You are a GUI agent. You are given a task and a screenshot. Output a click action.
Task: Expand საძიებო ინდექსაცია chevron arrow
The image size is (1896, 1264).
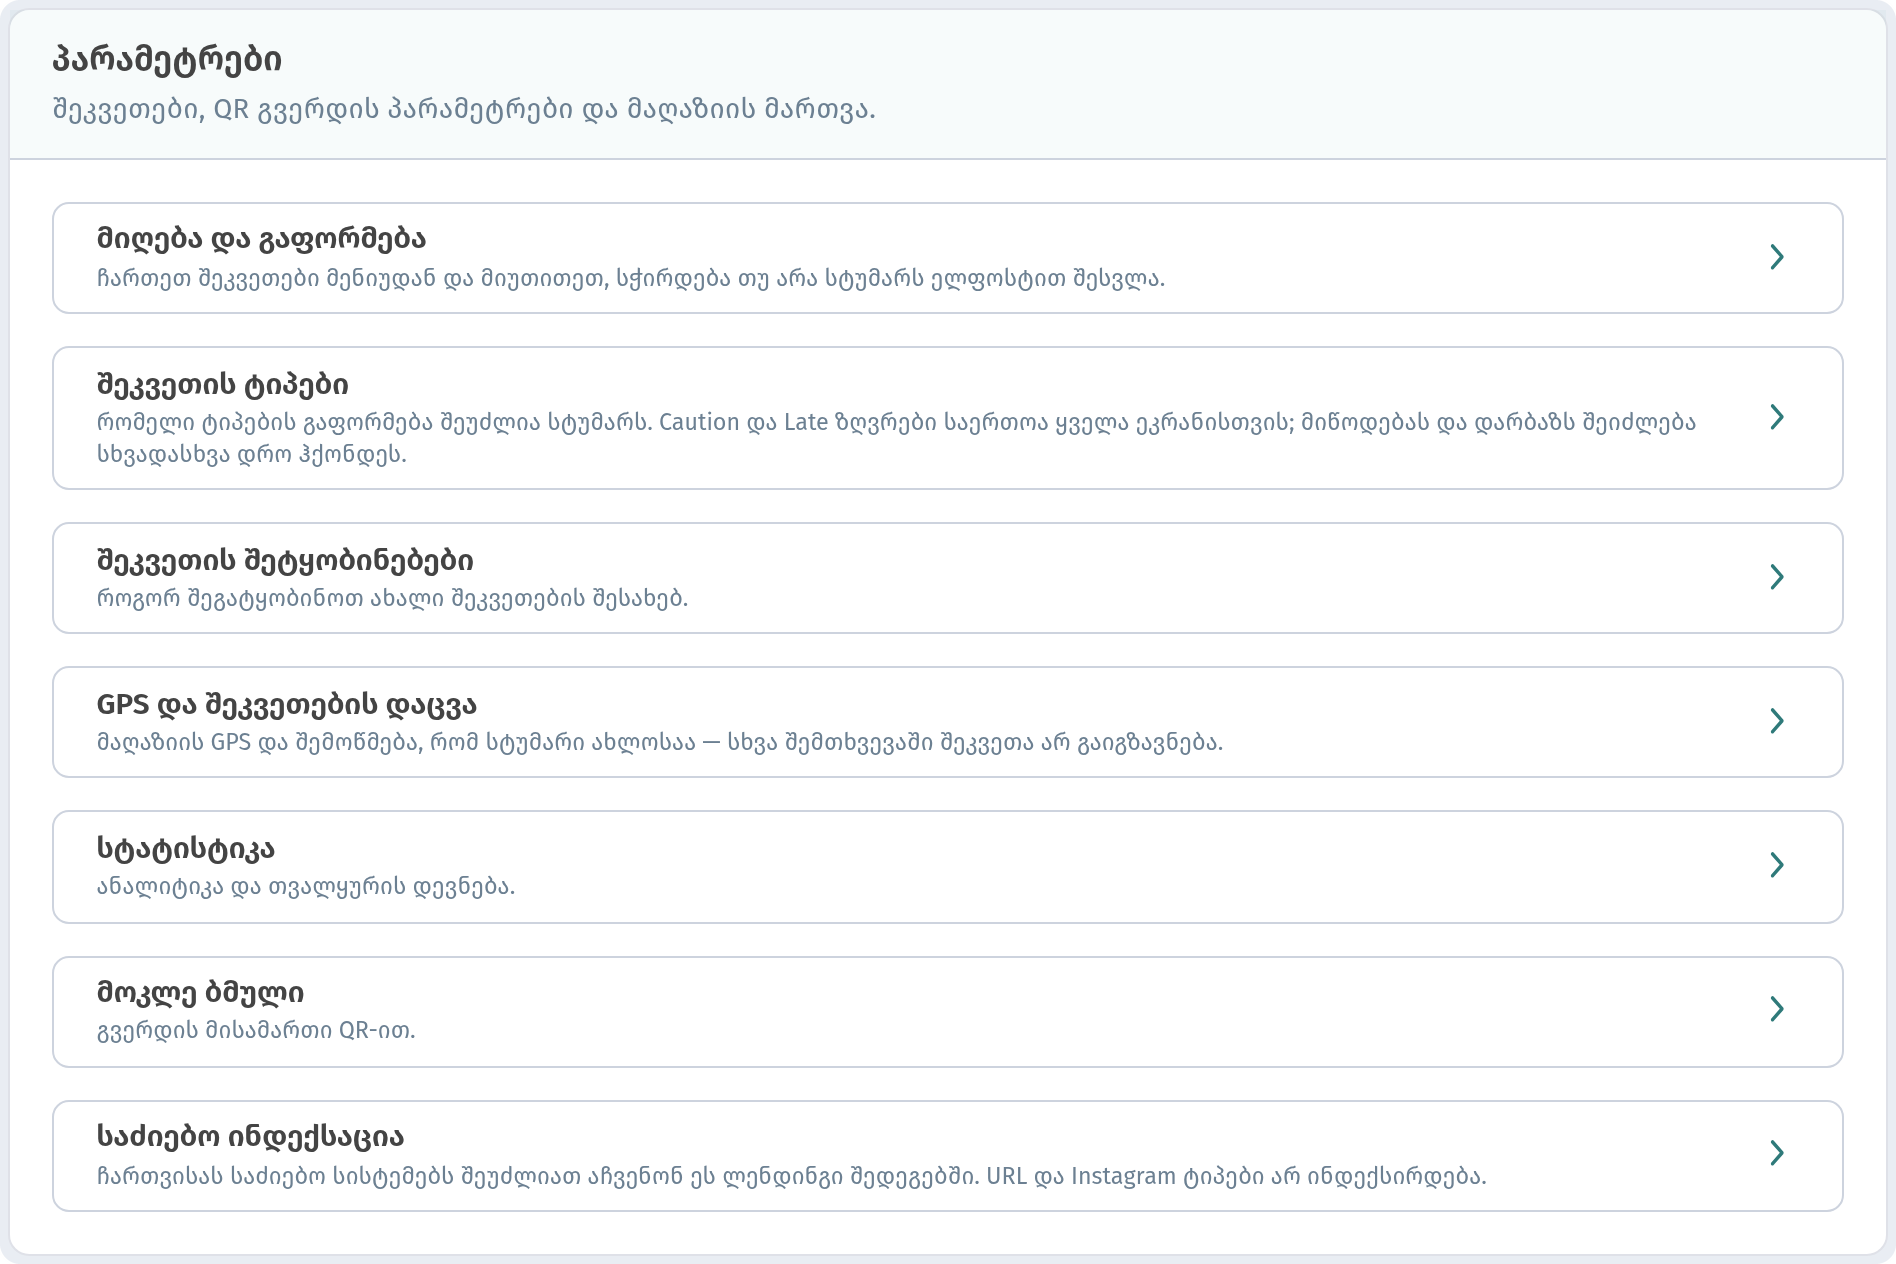pos(1776,1153)
